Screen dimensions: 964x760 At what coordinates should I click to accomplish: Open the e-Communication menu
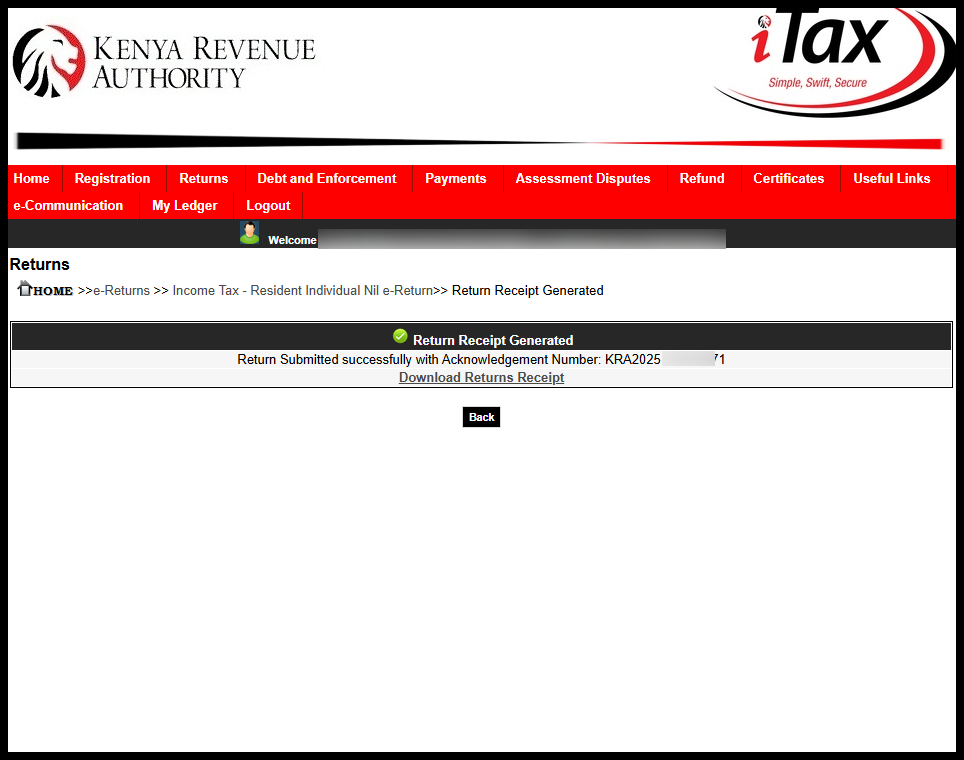[x=68, y=205]
